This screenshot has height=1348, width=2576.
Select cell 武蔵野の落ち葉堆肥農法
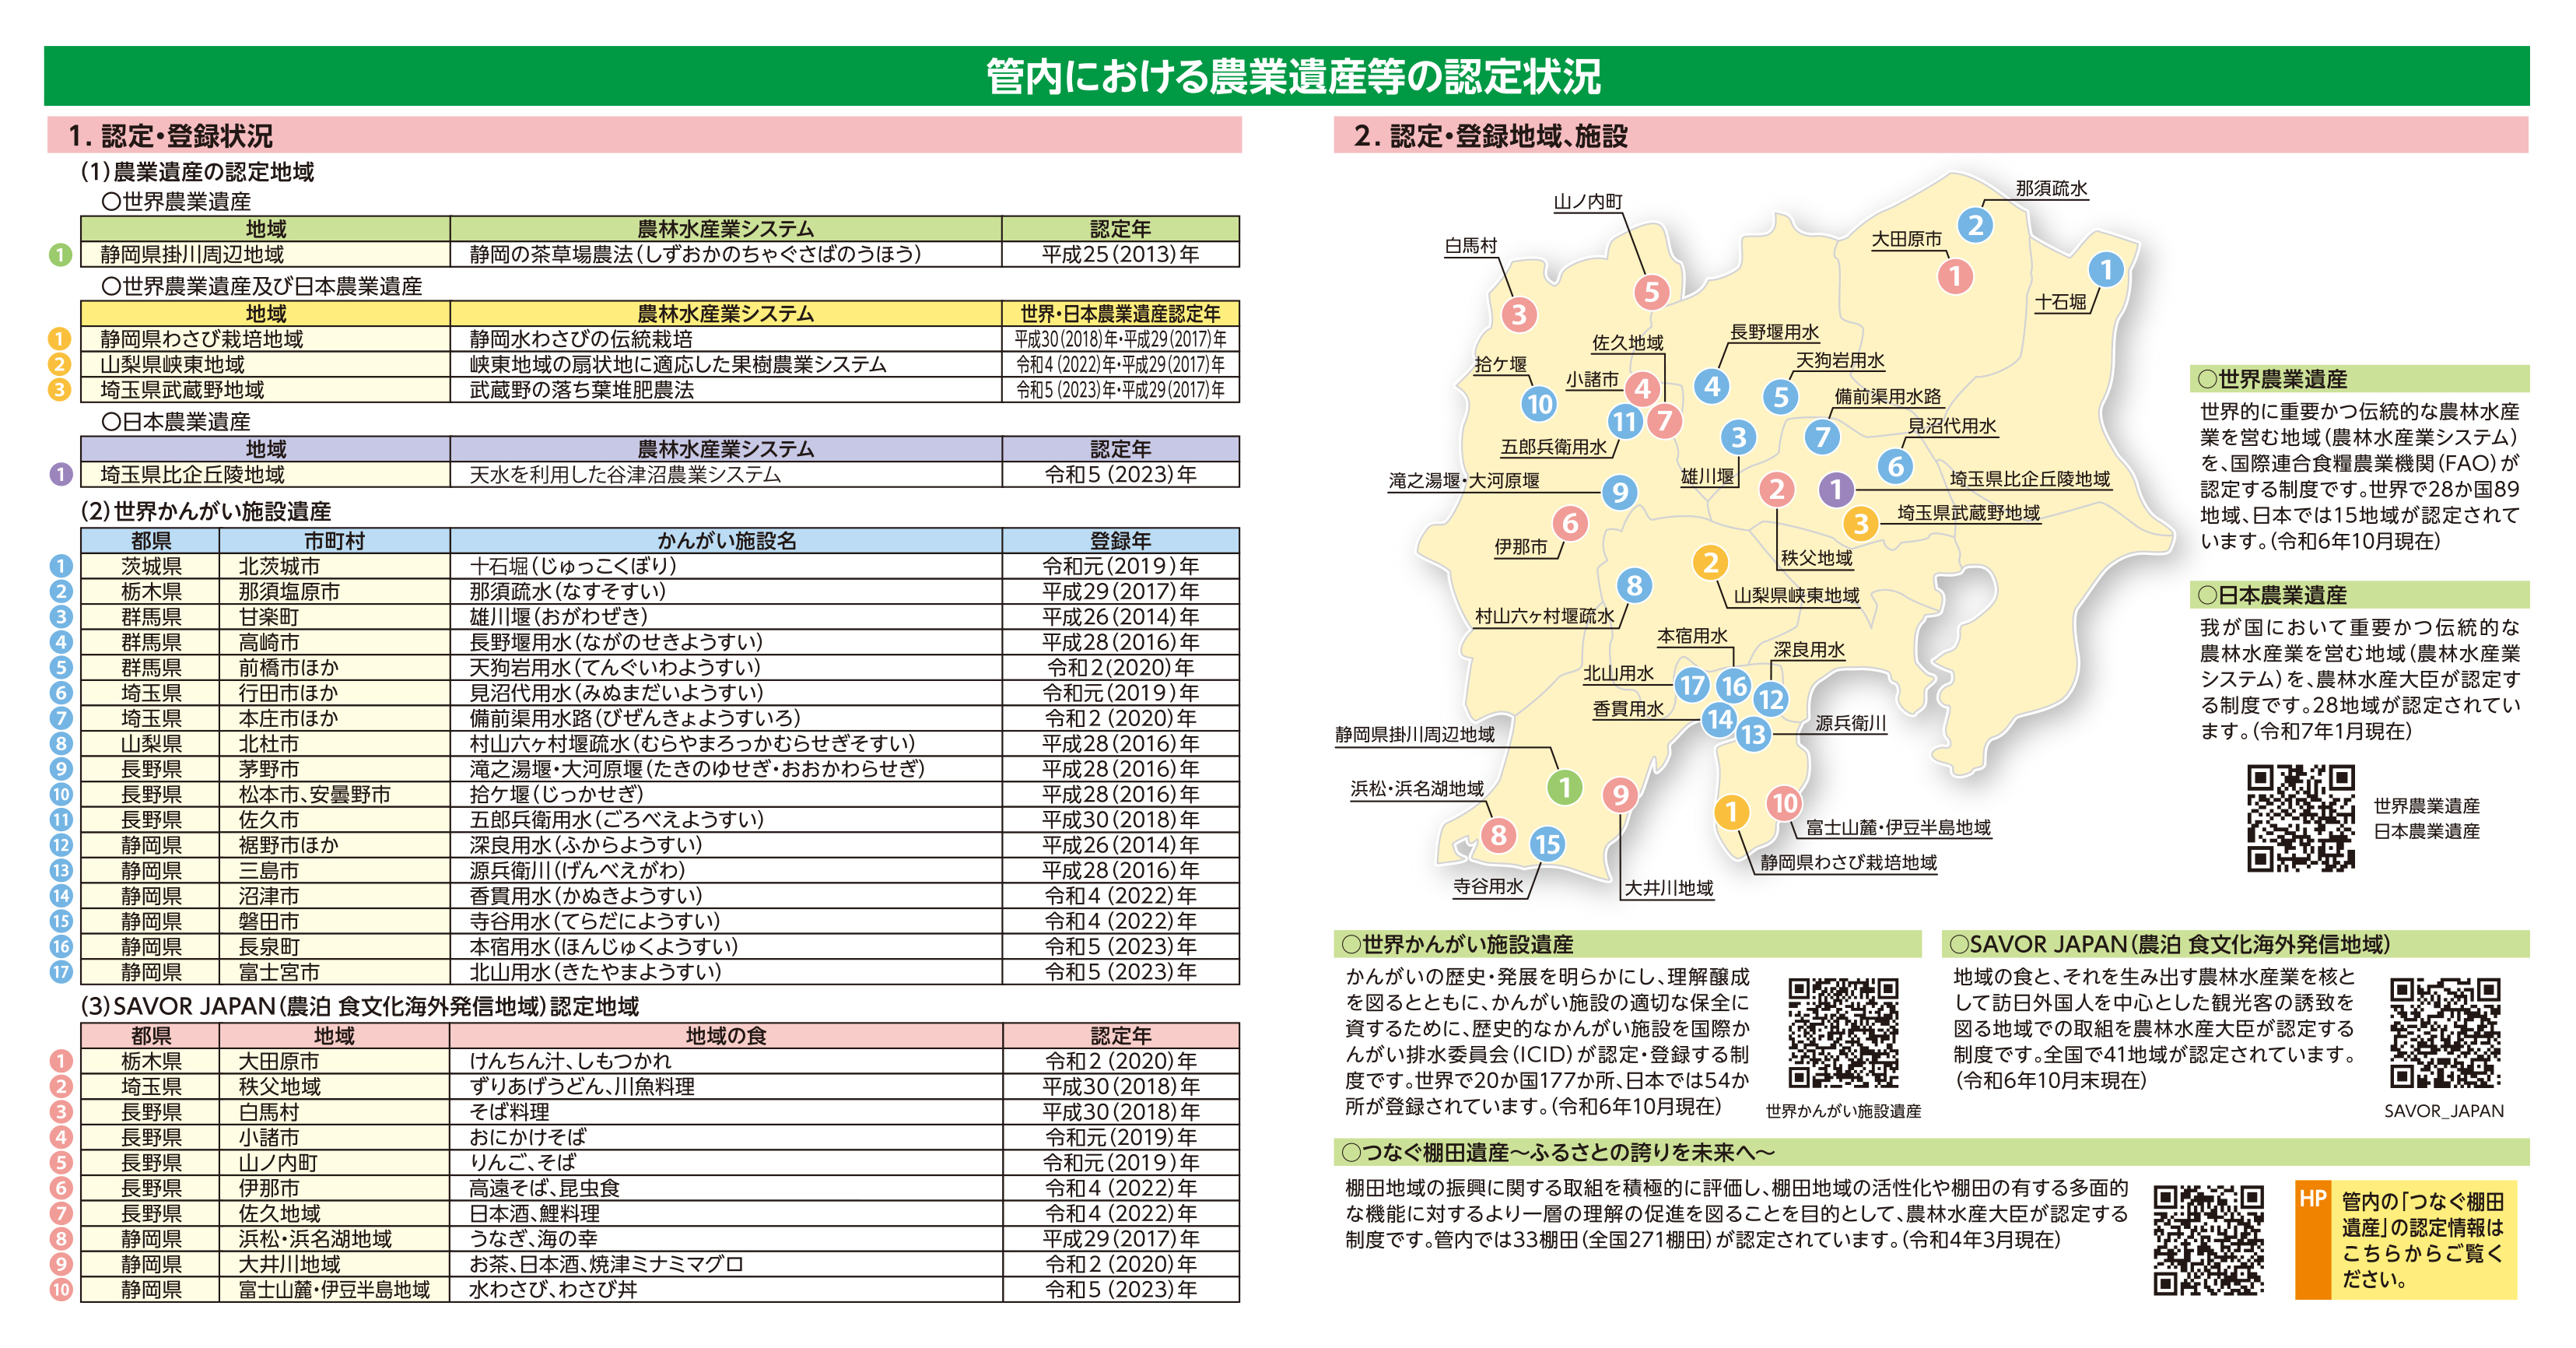click(726, 390)
